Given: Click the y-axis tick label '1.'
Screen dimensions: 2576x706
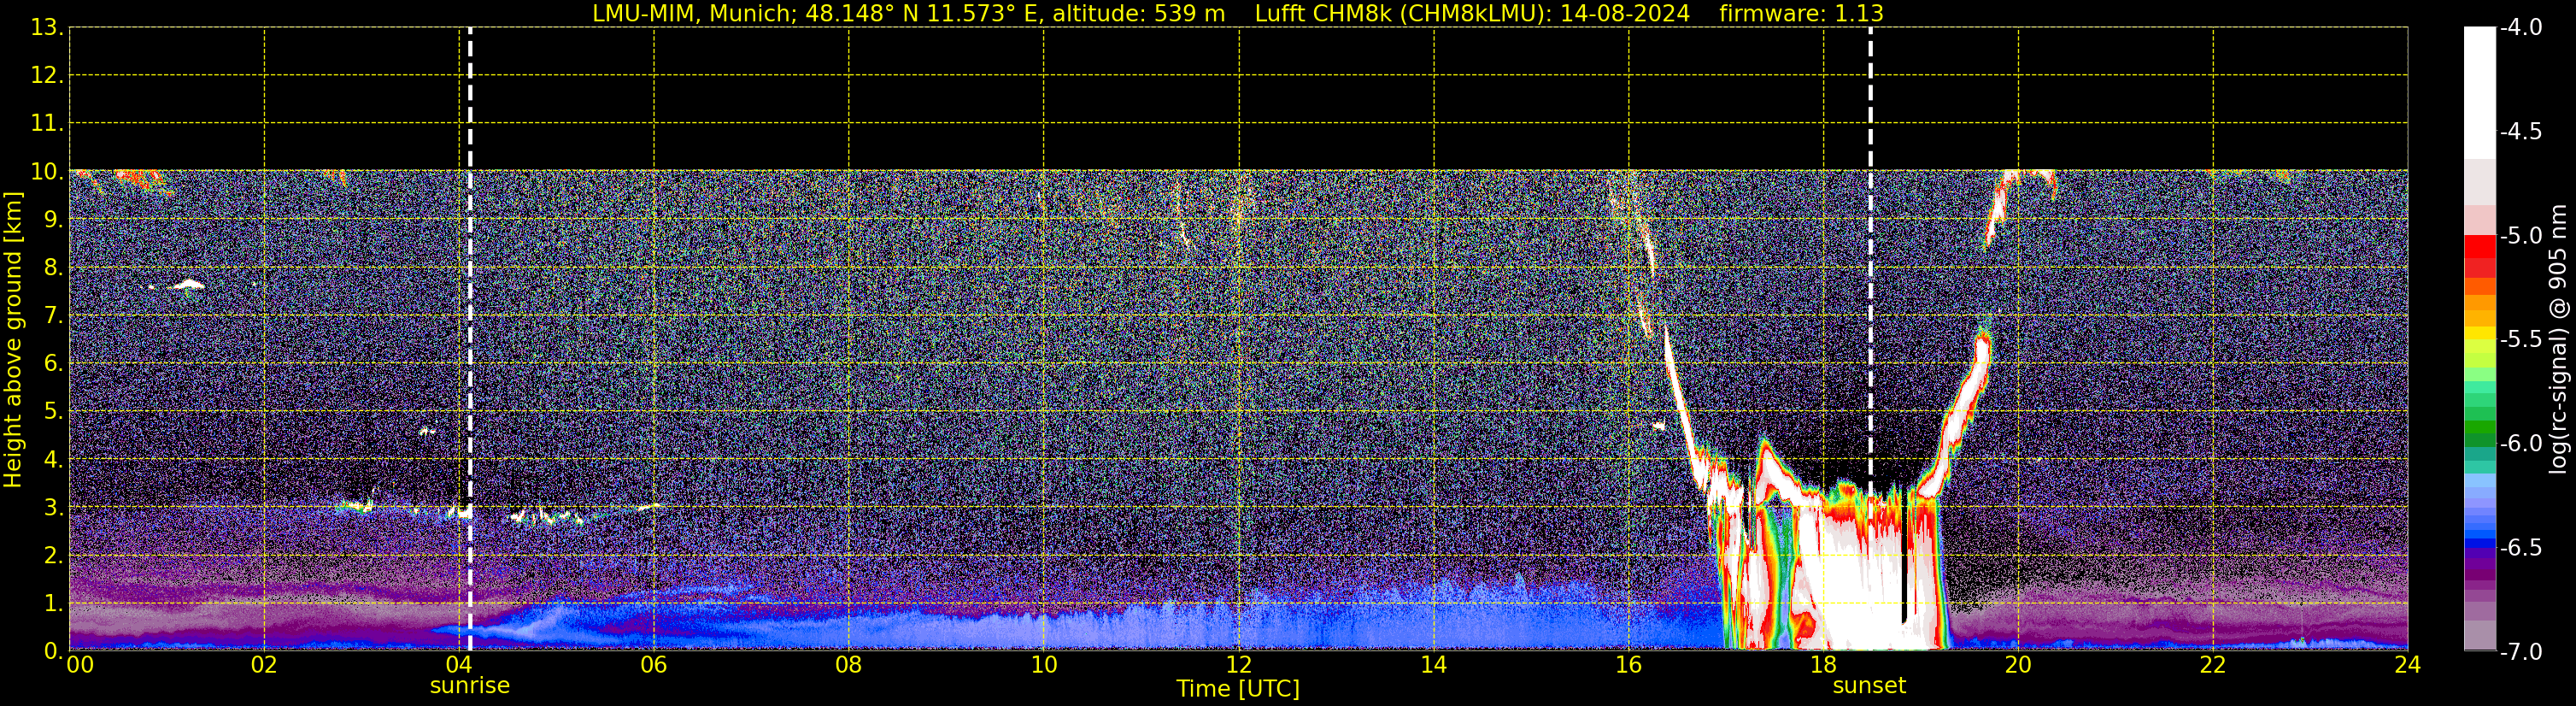Looking at the screenshot, I should pyautogui.click(x=53, y=604).
